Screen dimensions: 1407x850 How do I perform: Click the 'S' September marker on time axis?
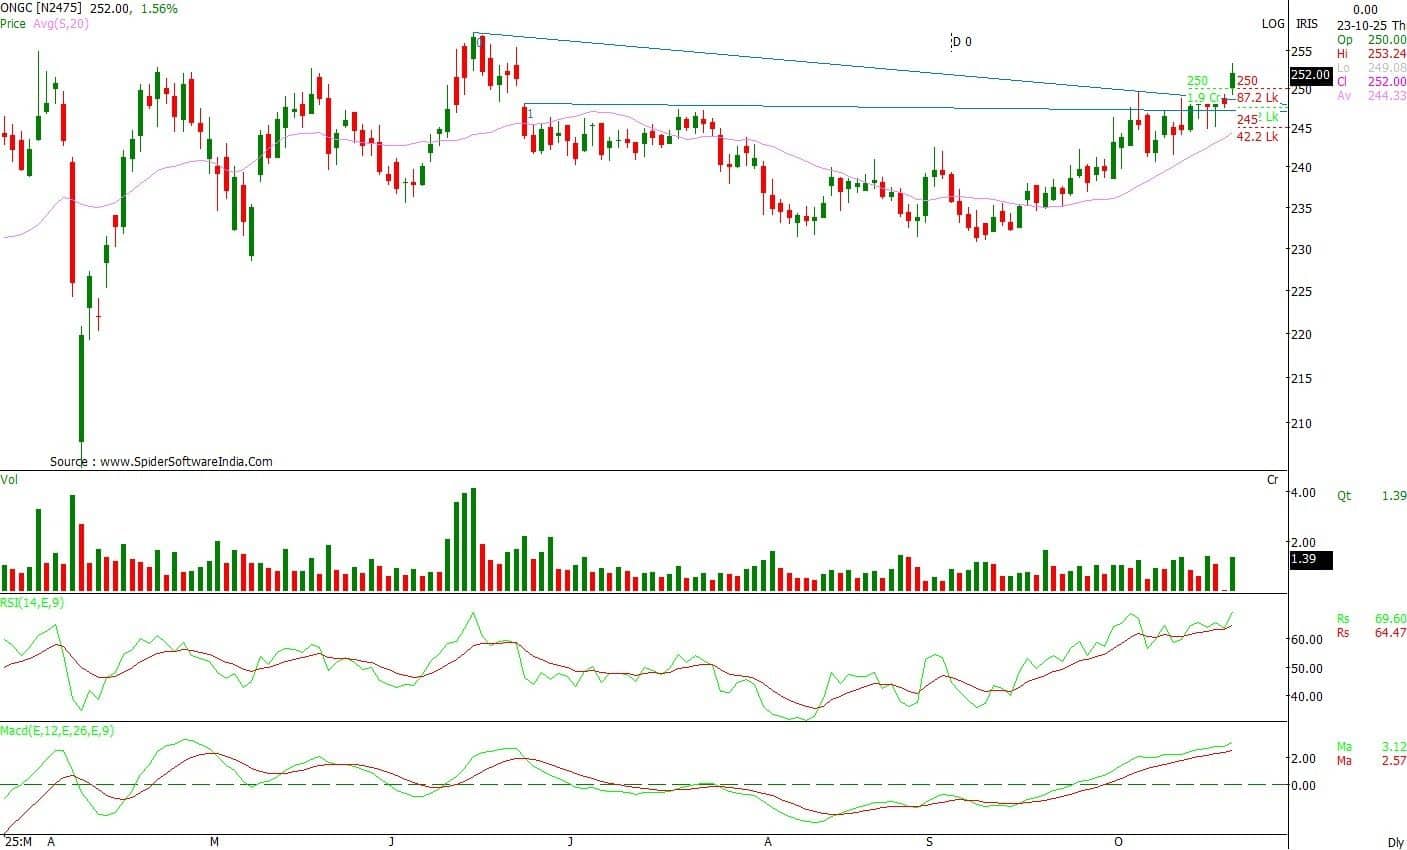coord(929,842)
